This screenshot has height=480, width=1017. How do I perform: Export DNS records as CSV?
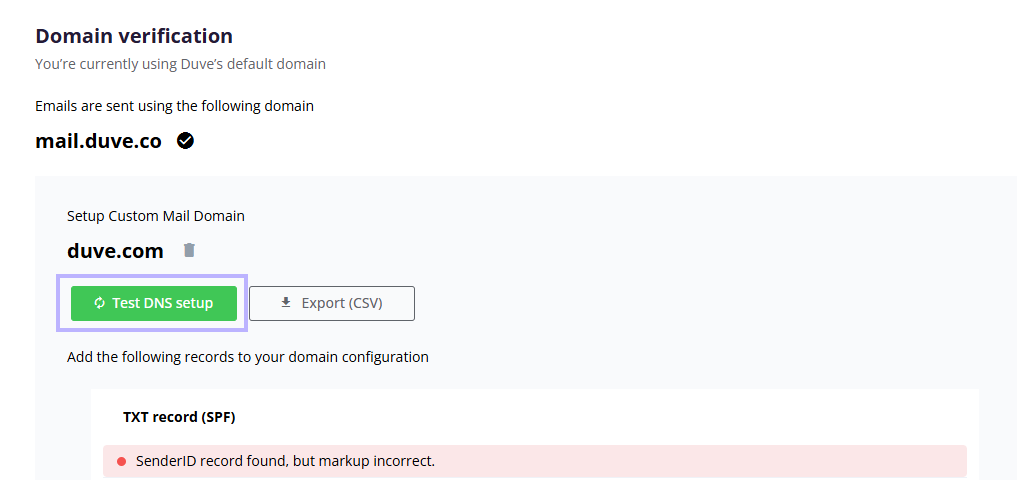click(x=332, y=303)
